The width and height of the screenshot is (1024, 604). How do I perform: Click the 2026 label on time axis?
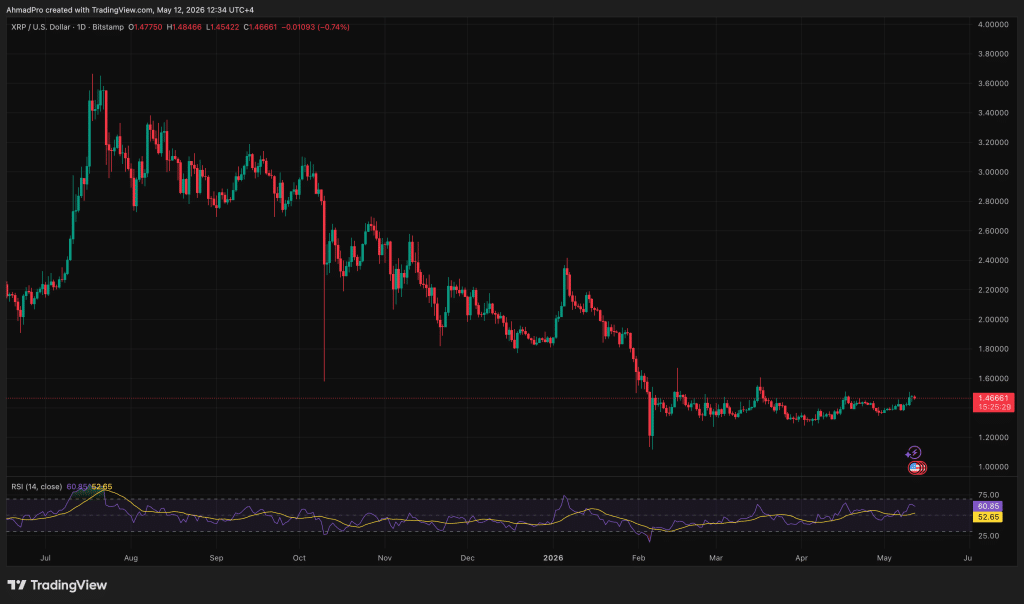click(x=553, y=558)
